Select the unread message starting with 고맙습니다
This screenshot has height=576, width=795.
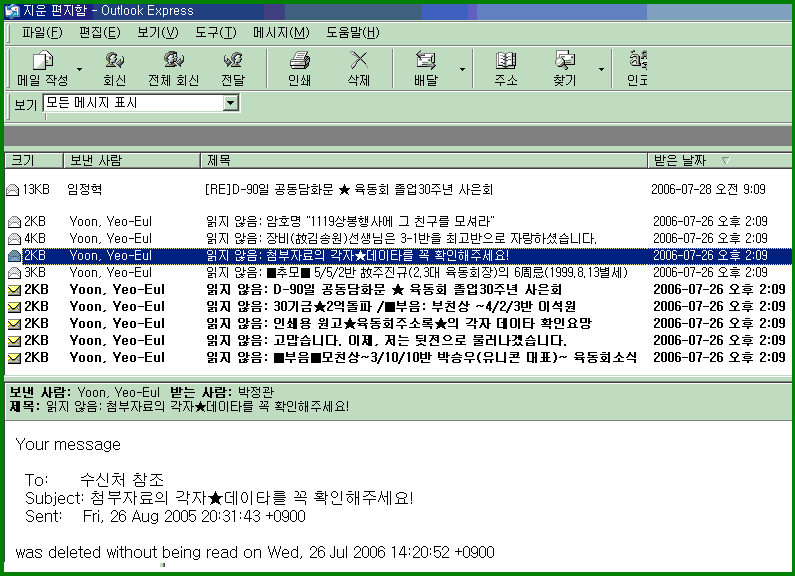click(400, 340)
